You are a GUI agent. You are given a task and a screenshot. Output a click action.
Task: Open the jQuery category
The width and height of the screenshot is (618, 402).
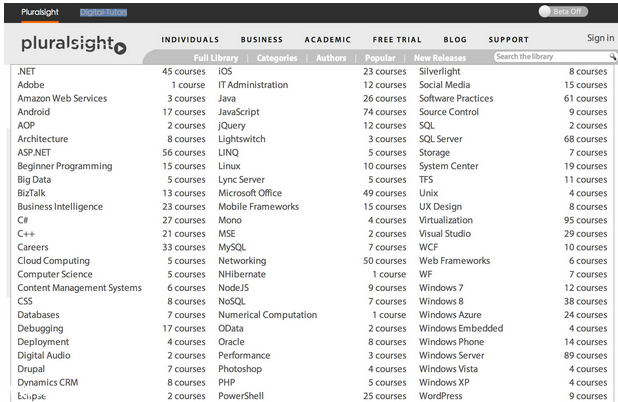coord(232,125)
